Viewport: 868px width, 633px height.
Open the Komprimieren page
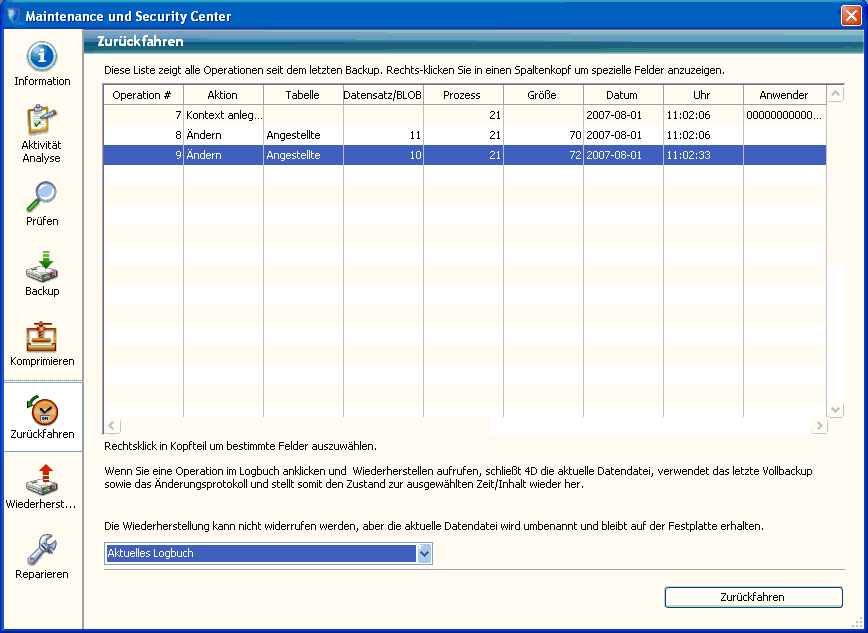pyautogui.click(x=42, y=342)
